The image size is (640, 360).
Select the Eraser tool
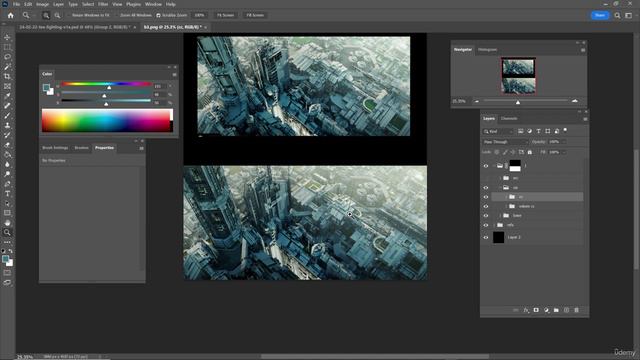click(7, 145)
